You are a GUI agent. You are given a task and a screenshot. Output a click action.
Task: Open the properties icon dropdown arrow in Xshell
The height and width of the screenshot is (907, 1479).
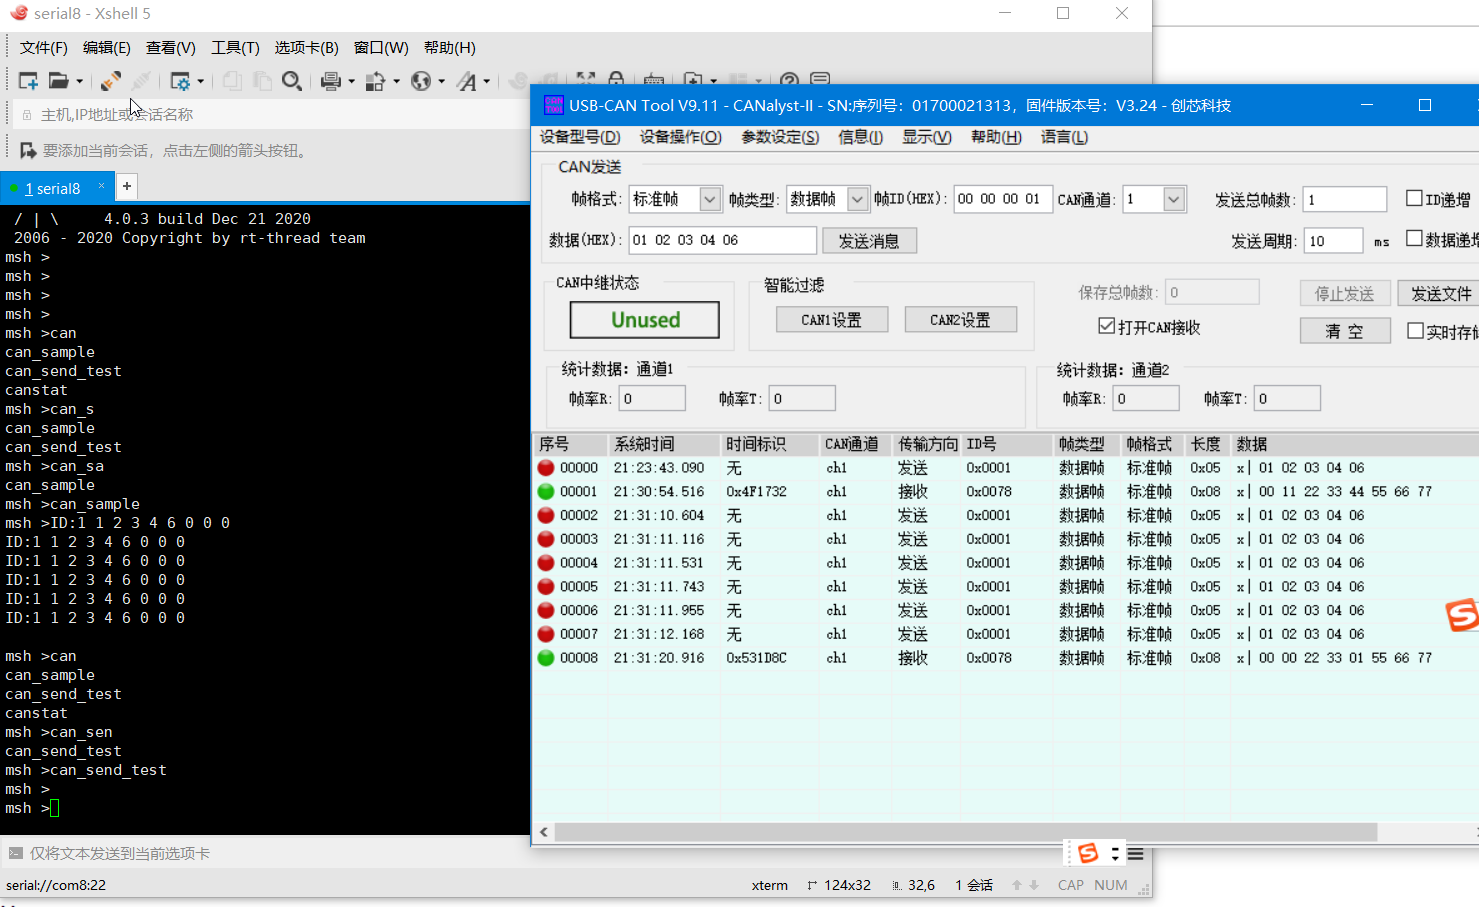pos(200,82)
